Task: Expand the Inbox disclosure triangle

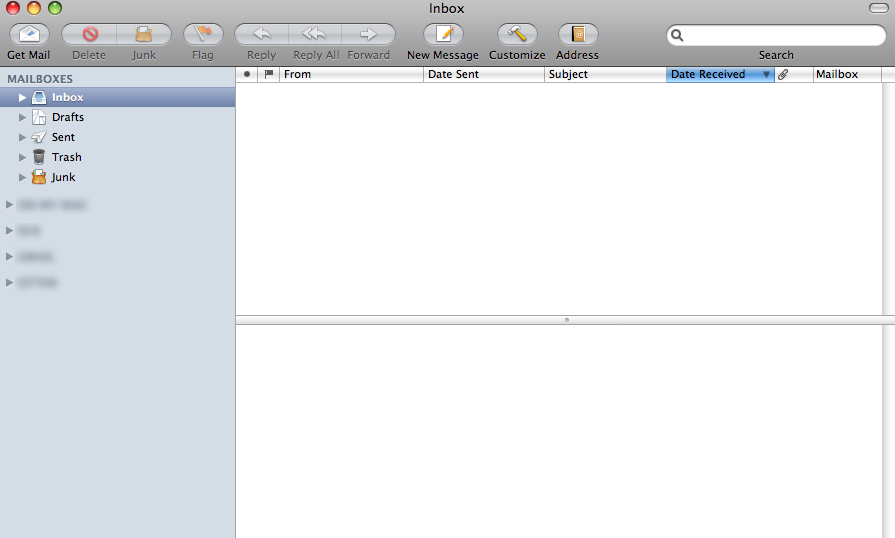Action: pos(23,98)
